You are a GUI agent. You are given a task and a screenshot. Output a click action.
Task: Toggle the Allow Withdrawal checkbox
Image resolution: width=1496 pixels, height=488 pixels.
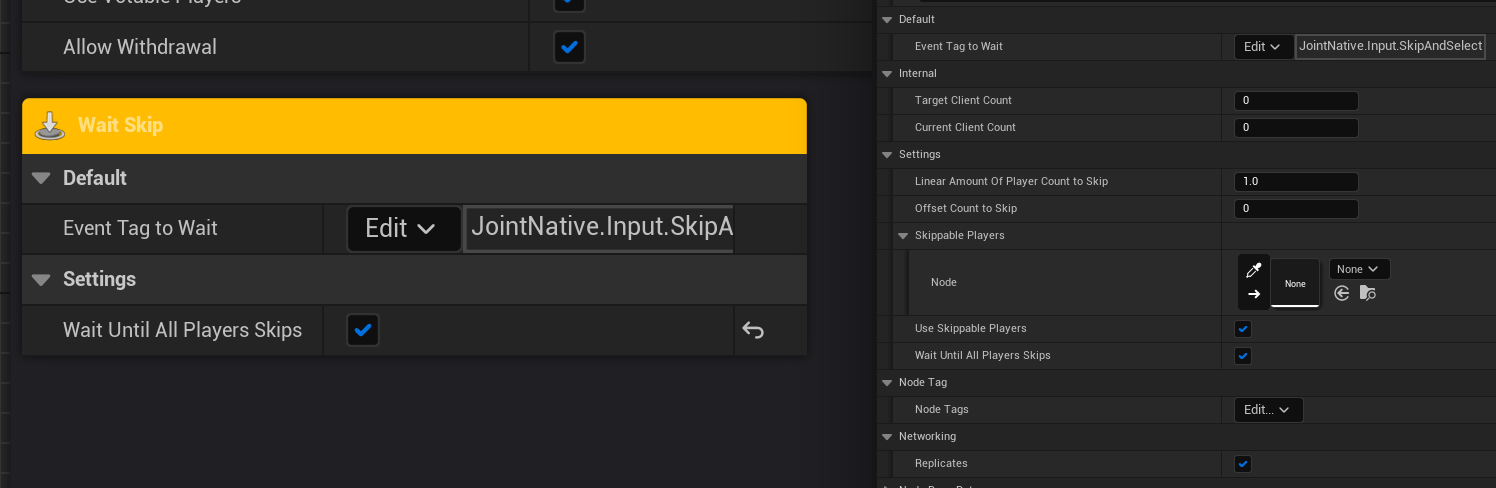(x=569, y=47)
